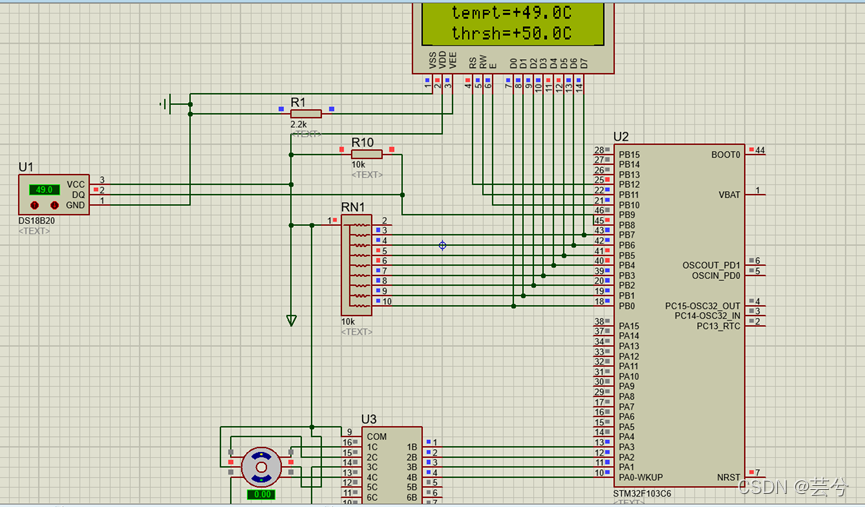Click the PC14-OSC32_IN pin label
865x507 pixels.
(708, 316)
